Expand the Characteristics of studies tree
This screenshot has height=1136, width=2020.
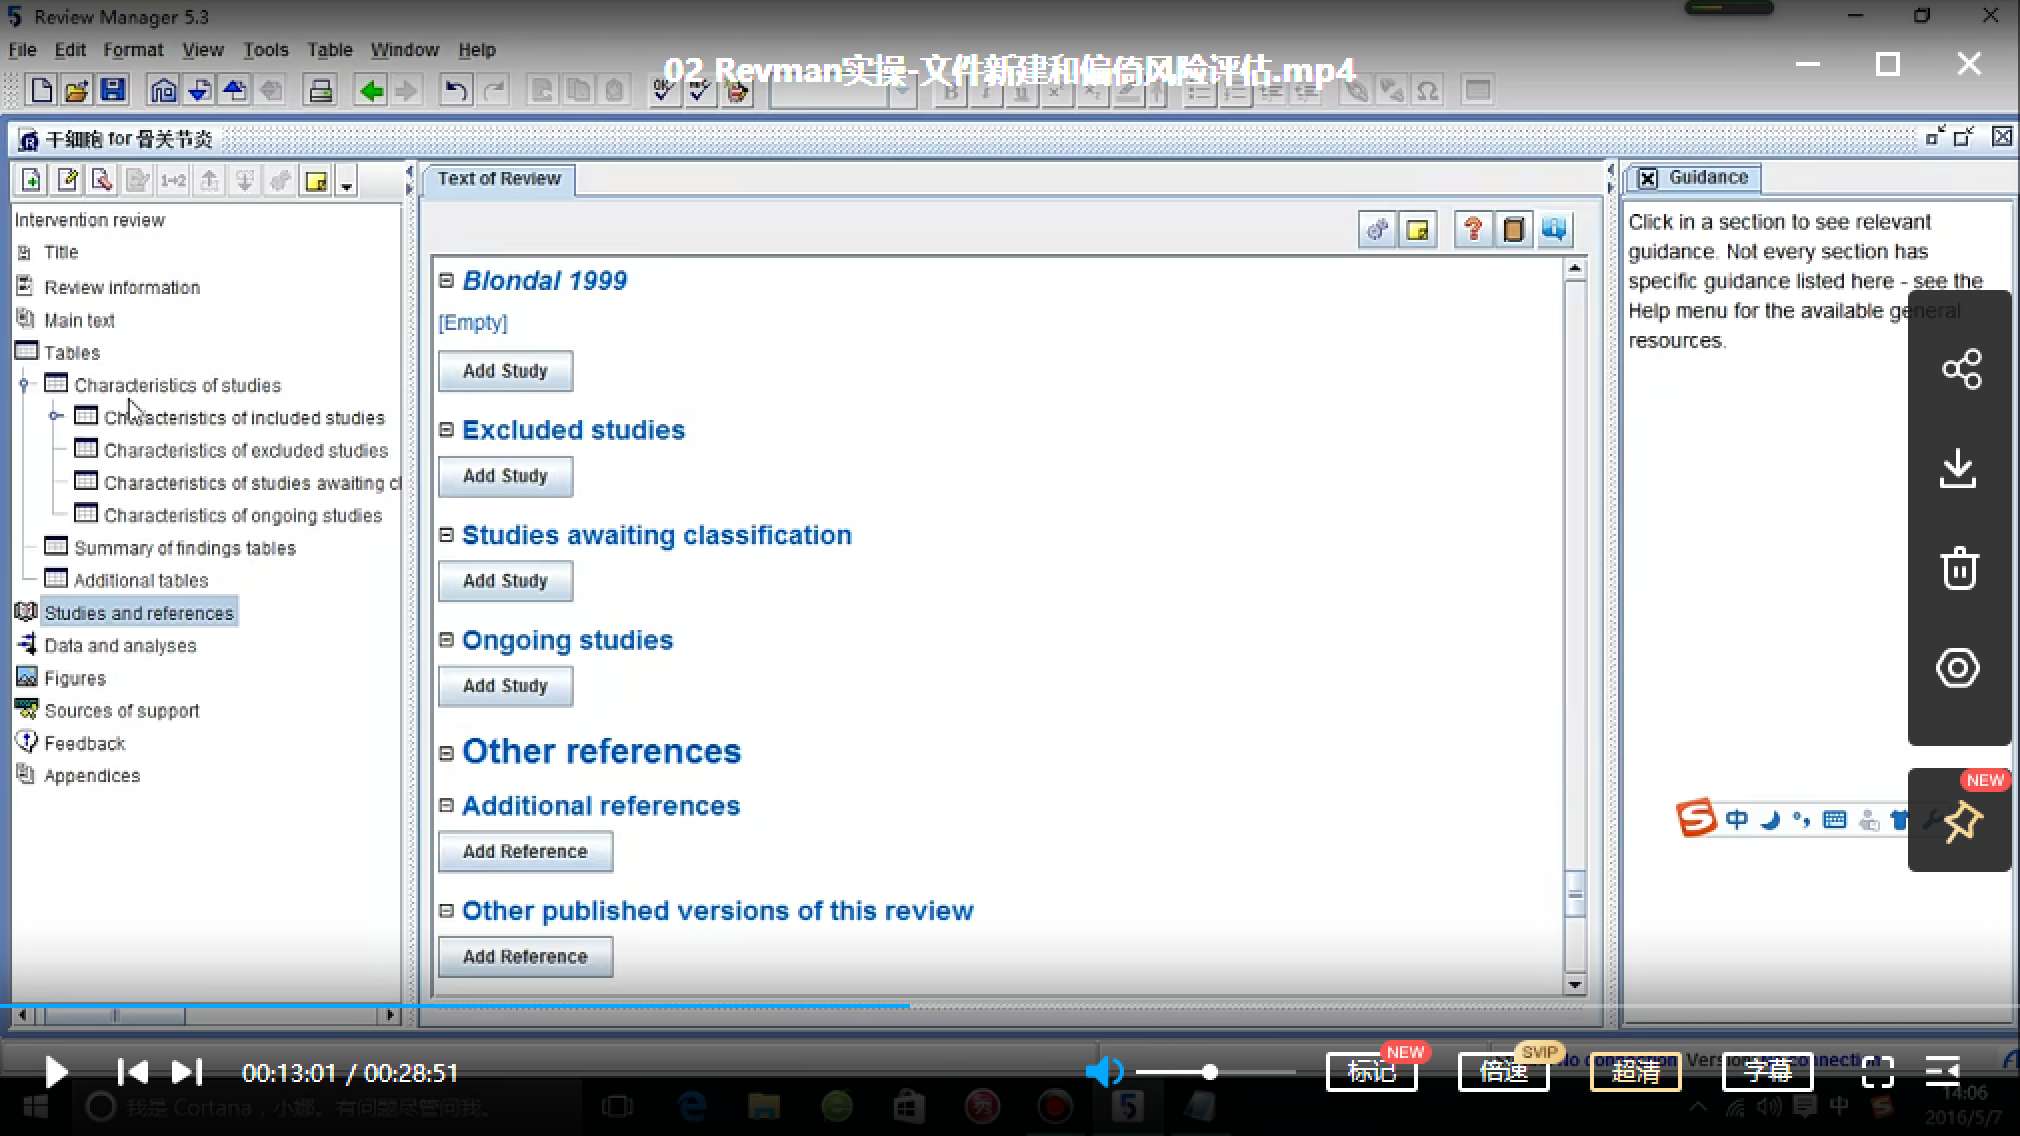coord(24,384)
